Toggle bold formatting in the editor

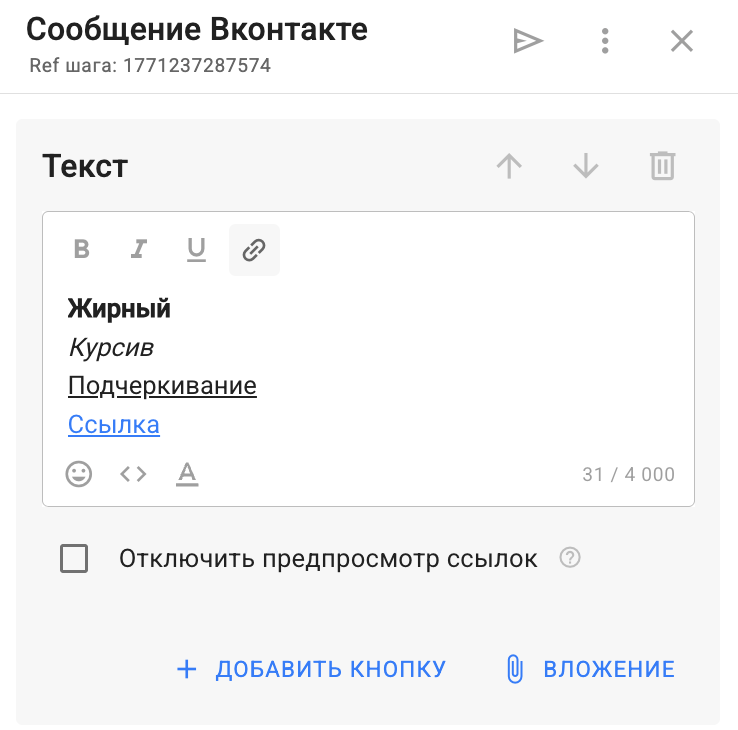pos(82,250)
